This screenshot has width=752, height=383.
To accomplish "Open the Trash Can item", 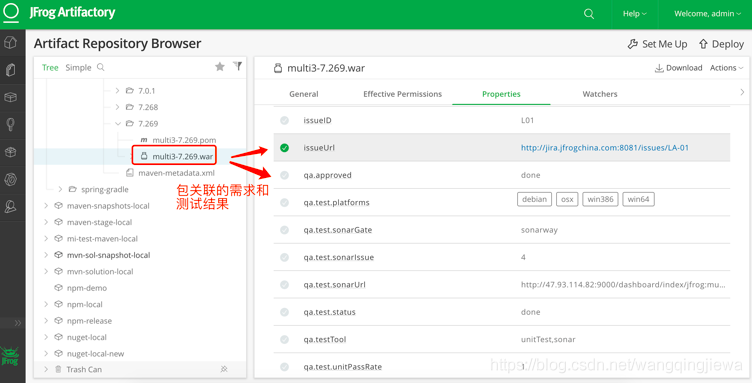I will [84, 370].
